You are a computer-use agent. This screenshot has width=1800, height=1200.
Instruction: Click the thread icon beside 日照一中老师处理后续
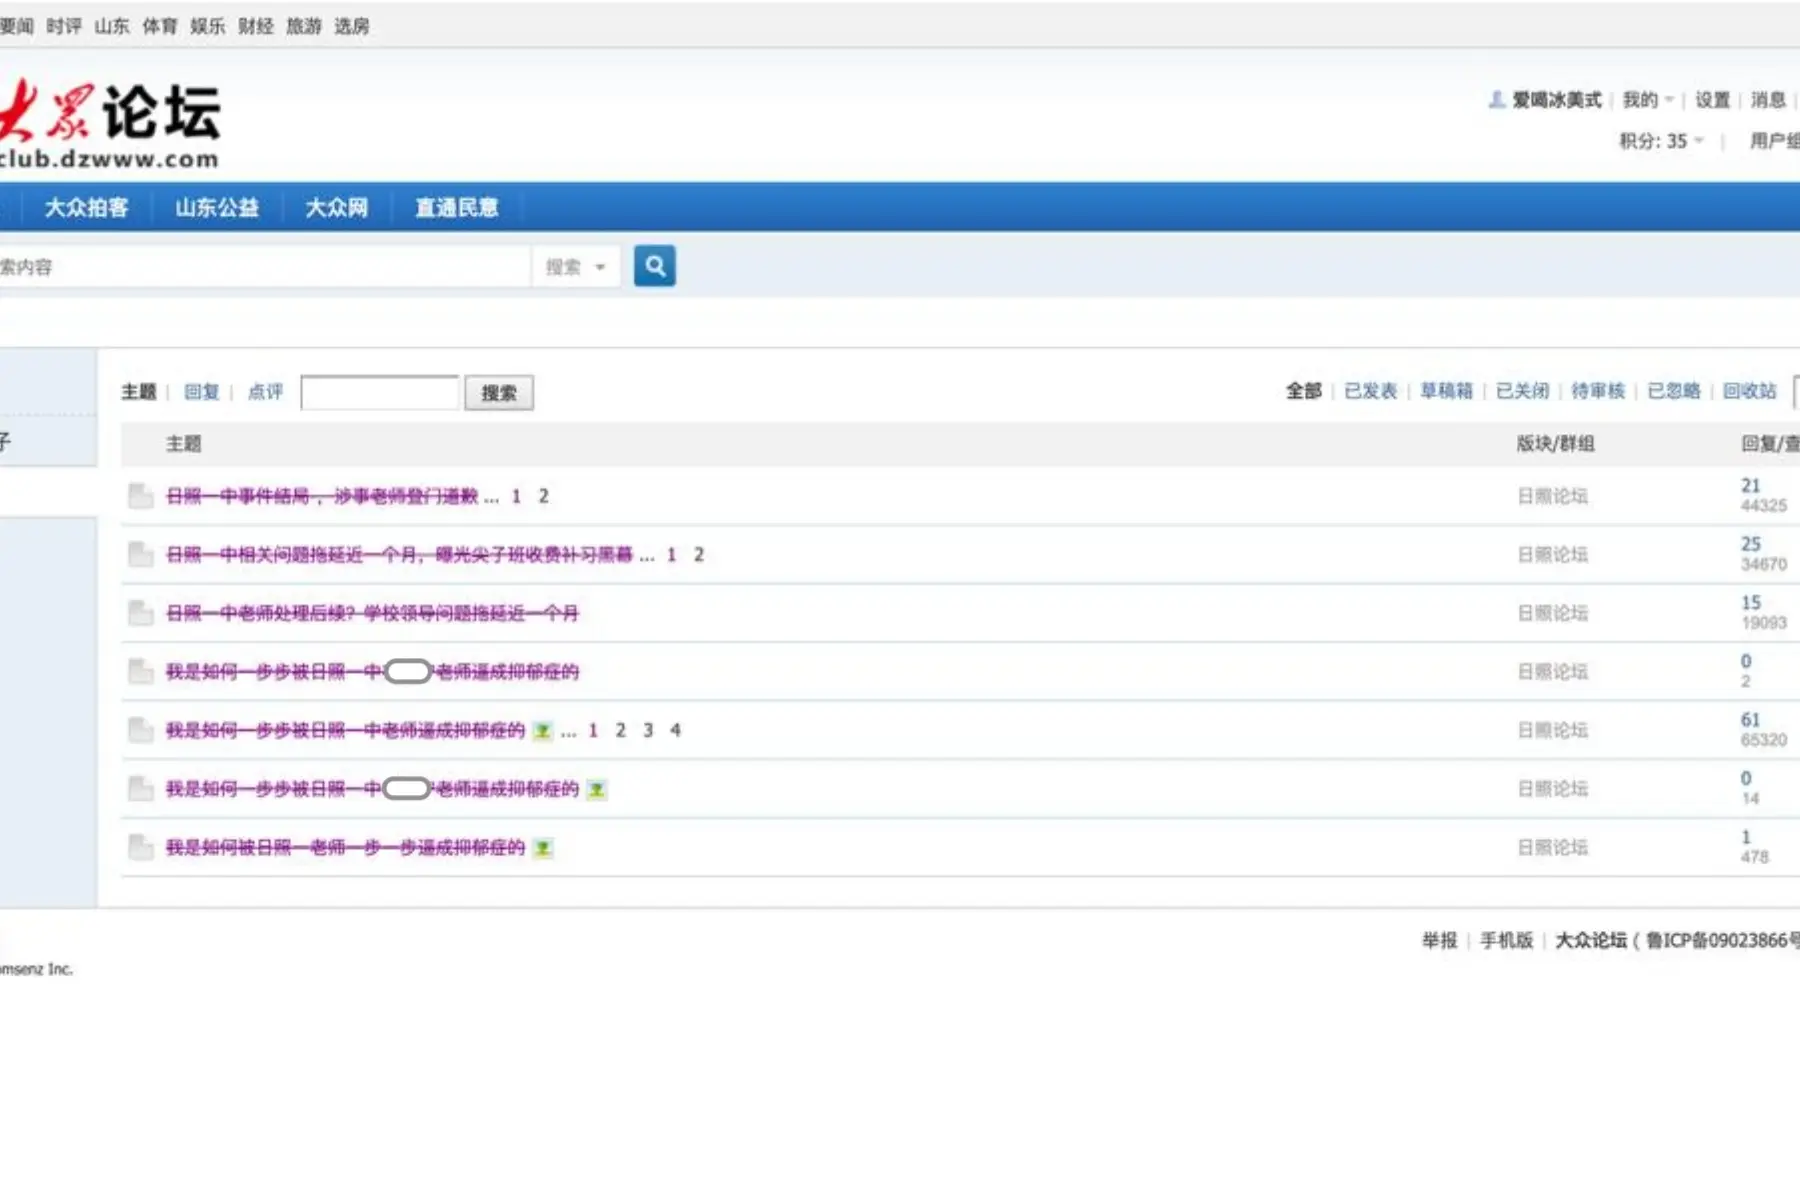(x=140, y=613)
